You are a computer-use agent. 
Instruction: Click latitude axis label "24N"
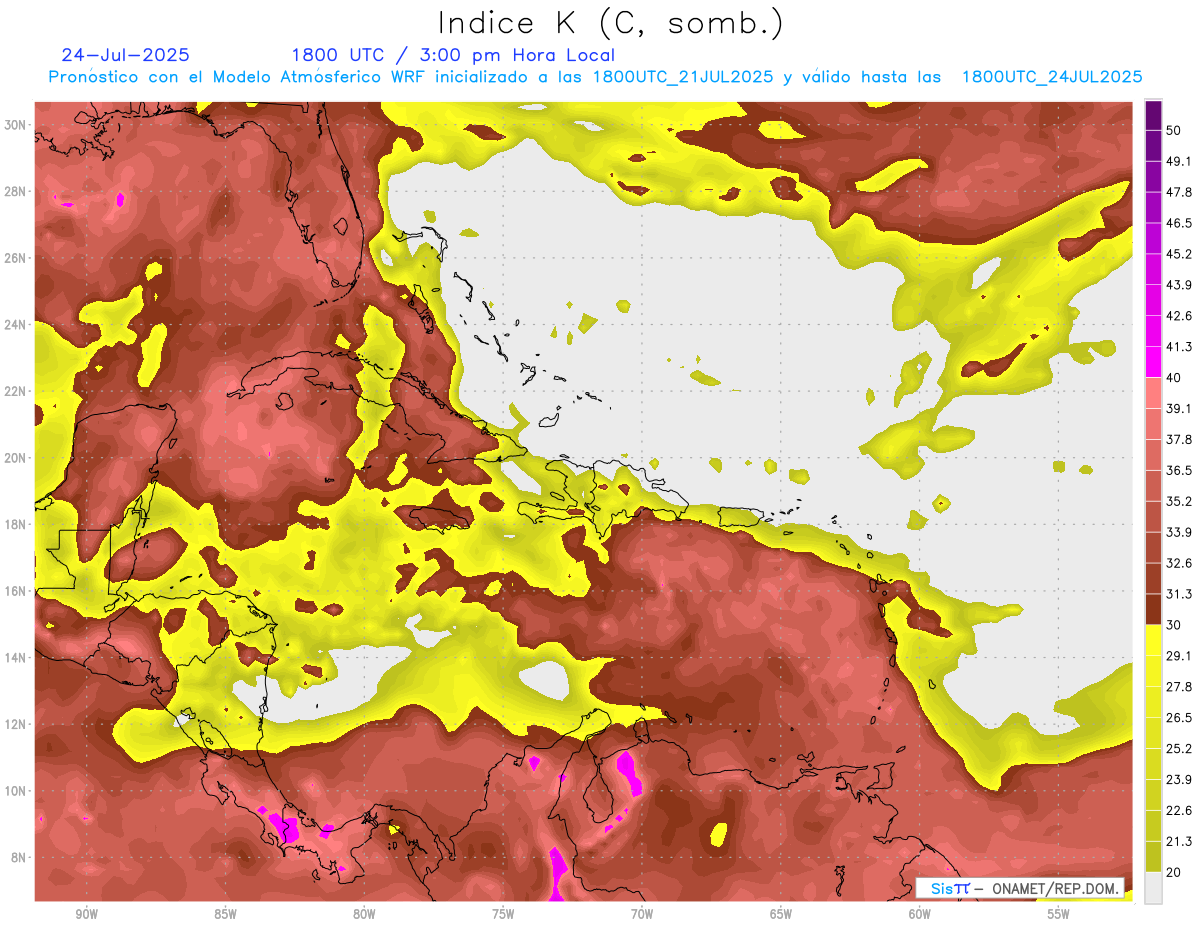click(x=16, y=325)
